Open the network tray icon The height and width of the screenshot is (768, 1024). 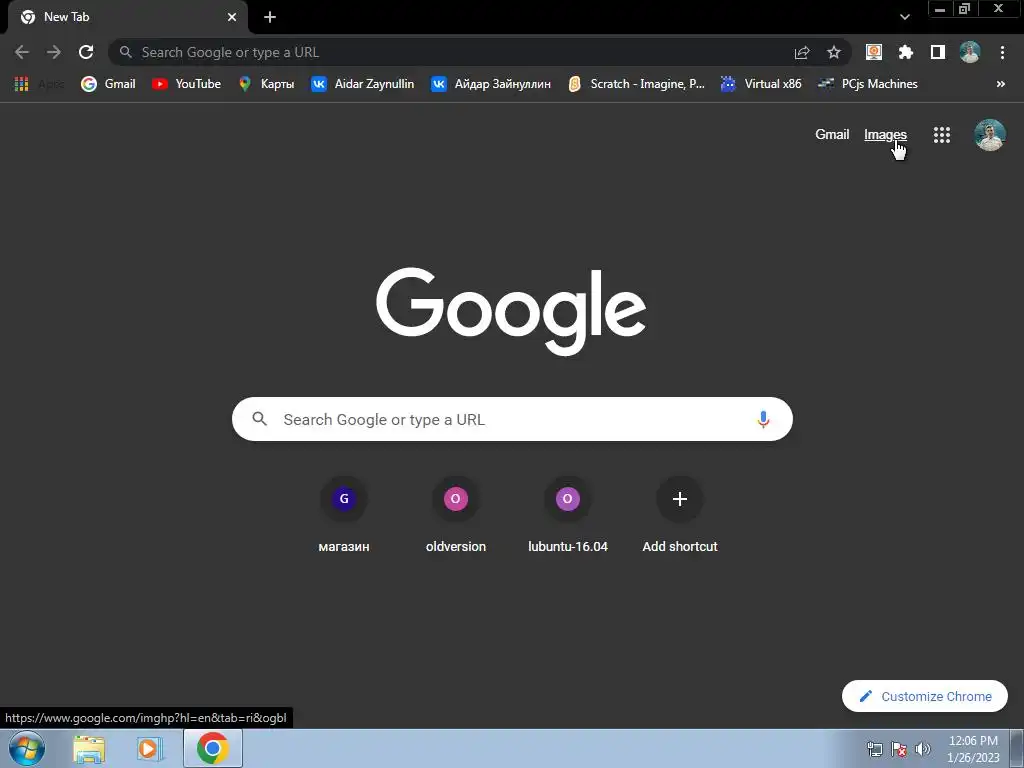(x=874, y=750)
